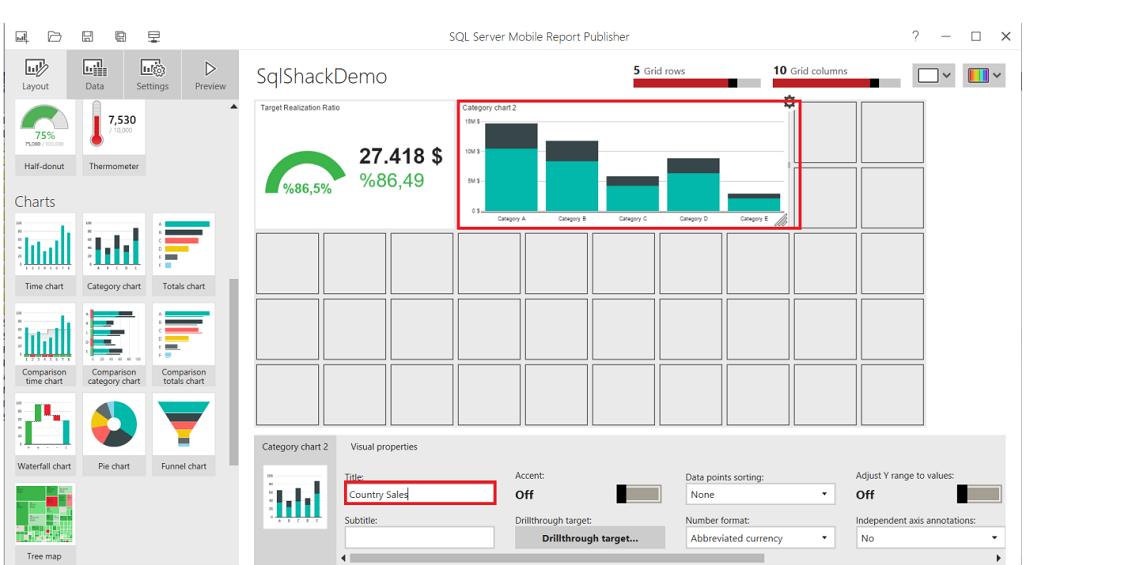Open the Independent axis annotations dropdown
This screenshot has width=1136, height=565.
[929, 538]
